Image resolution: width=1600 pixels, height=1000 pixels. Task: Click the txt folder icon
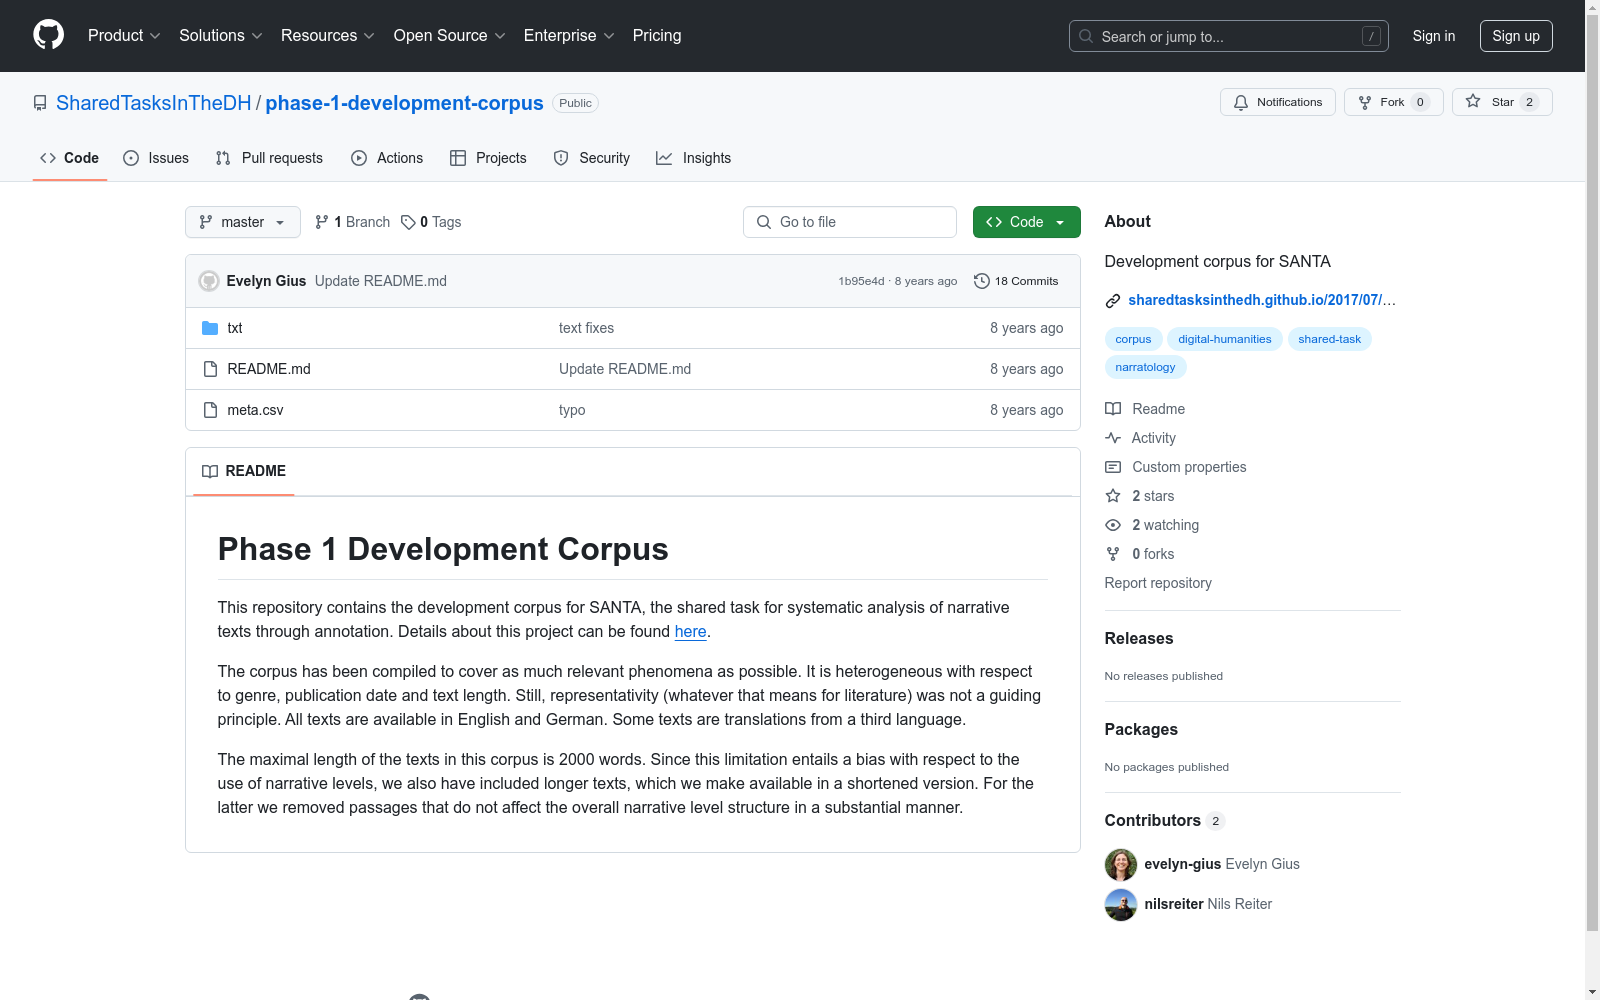pos(210,328)
